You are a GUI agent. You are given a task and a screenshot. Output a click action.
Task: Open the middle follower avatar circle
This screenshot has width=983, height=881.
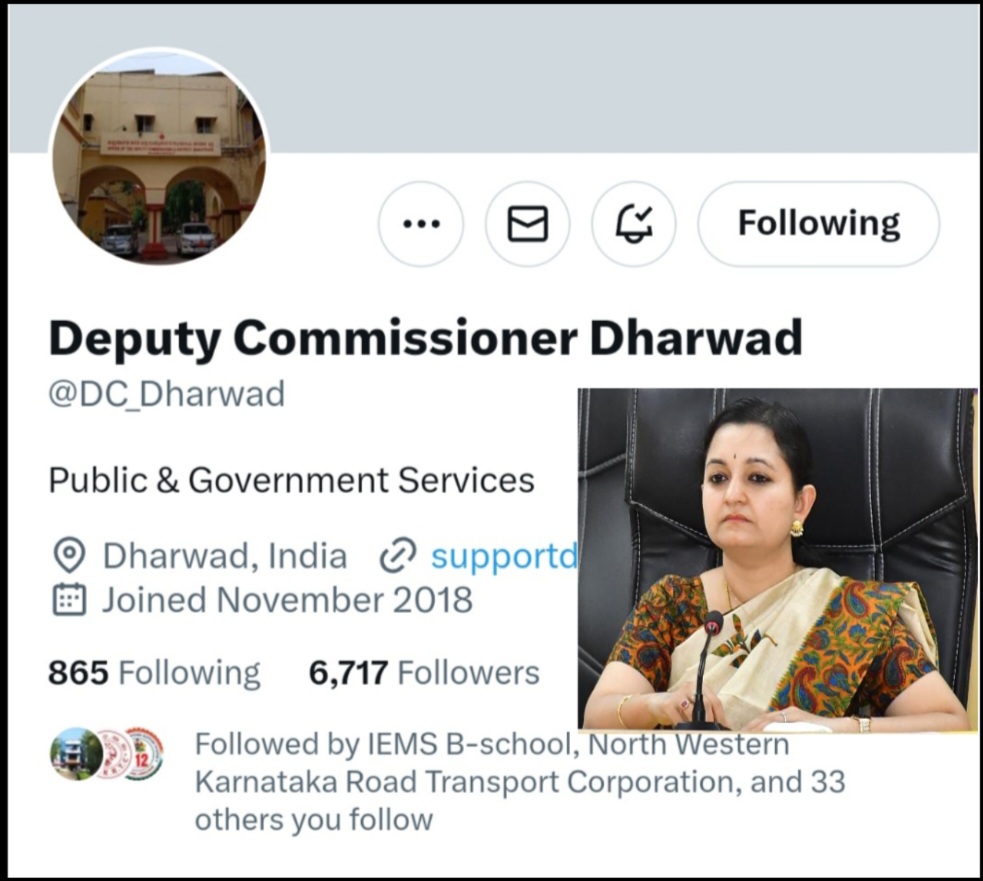pos(112,754)
